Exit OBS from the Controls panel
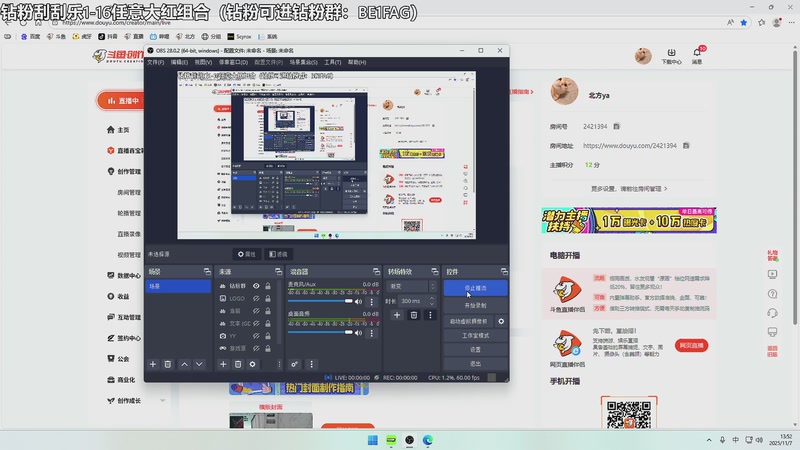800x450 pixels. coord(476,364)
